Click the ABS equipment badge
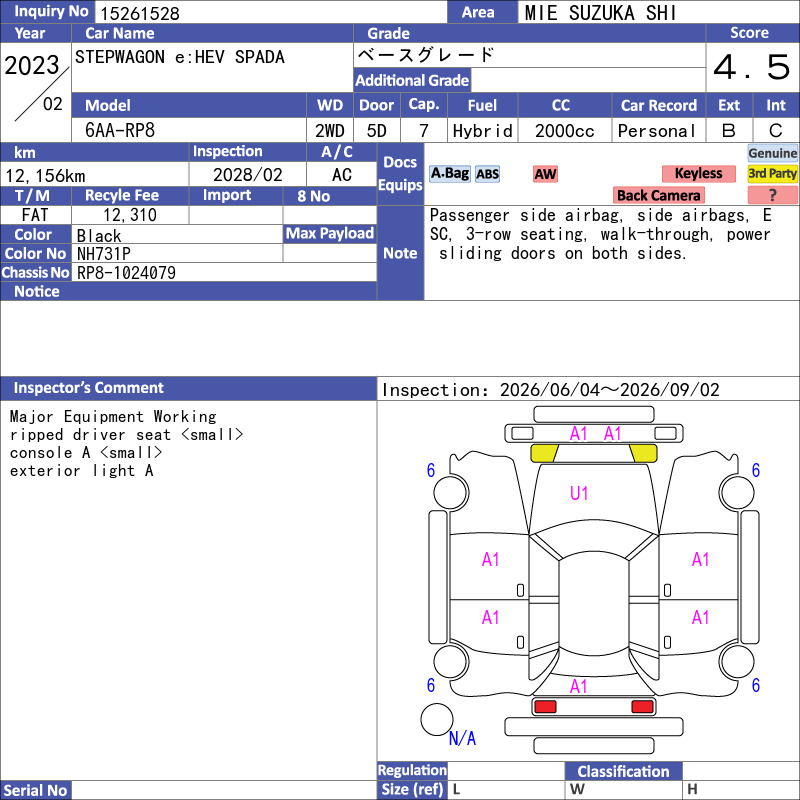Viewport: 800px width, 800px height. 487,174
